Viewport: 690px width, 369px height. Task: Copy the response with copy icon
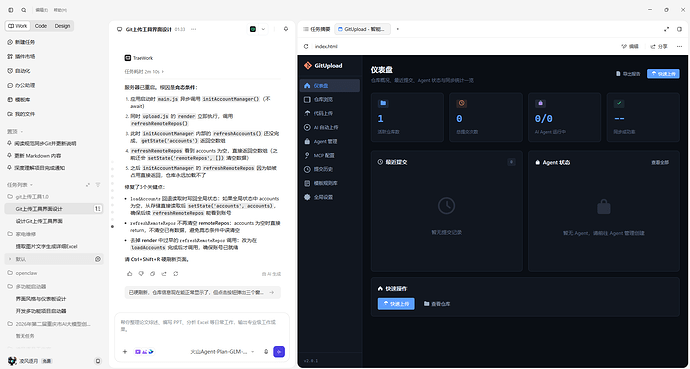tap(152, 274)
